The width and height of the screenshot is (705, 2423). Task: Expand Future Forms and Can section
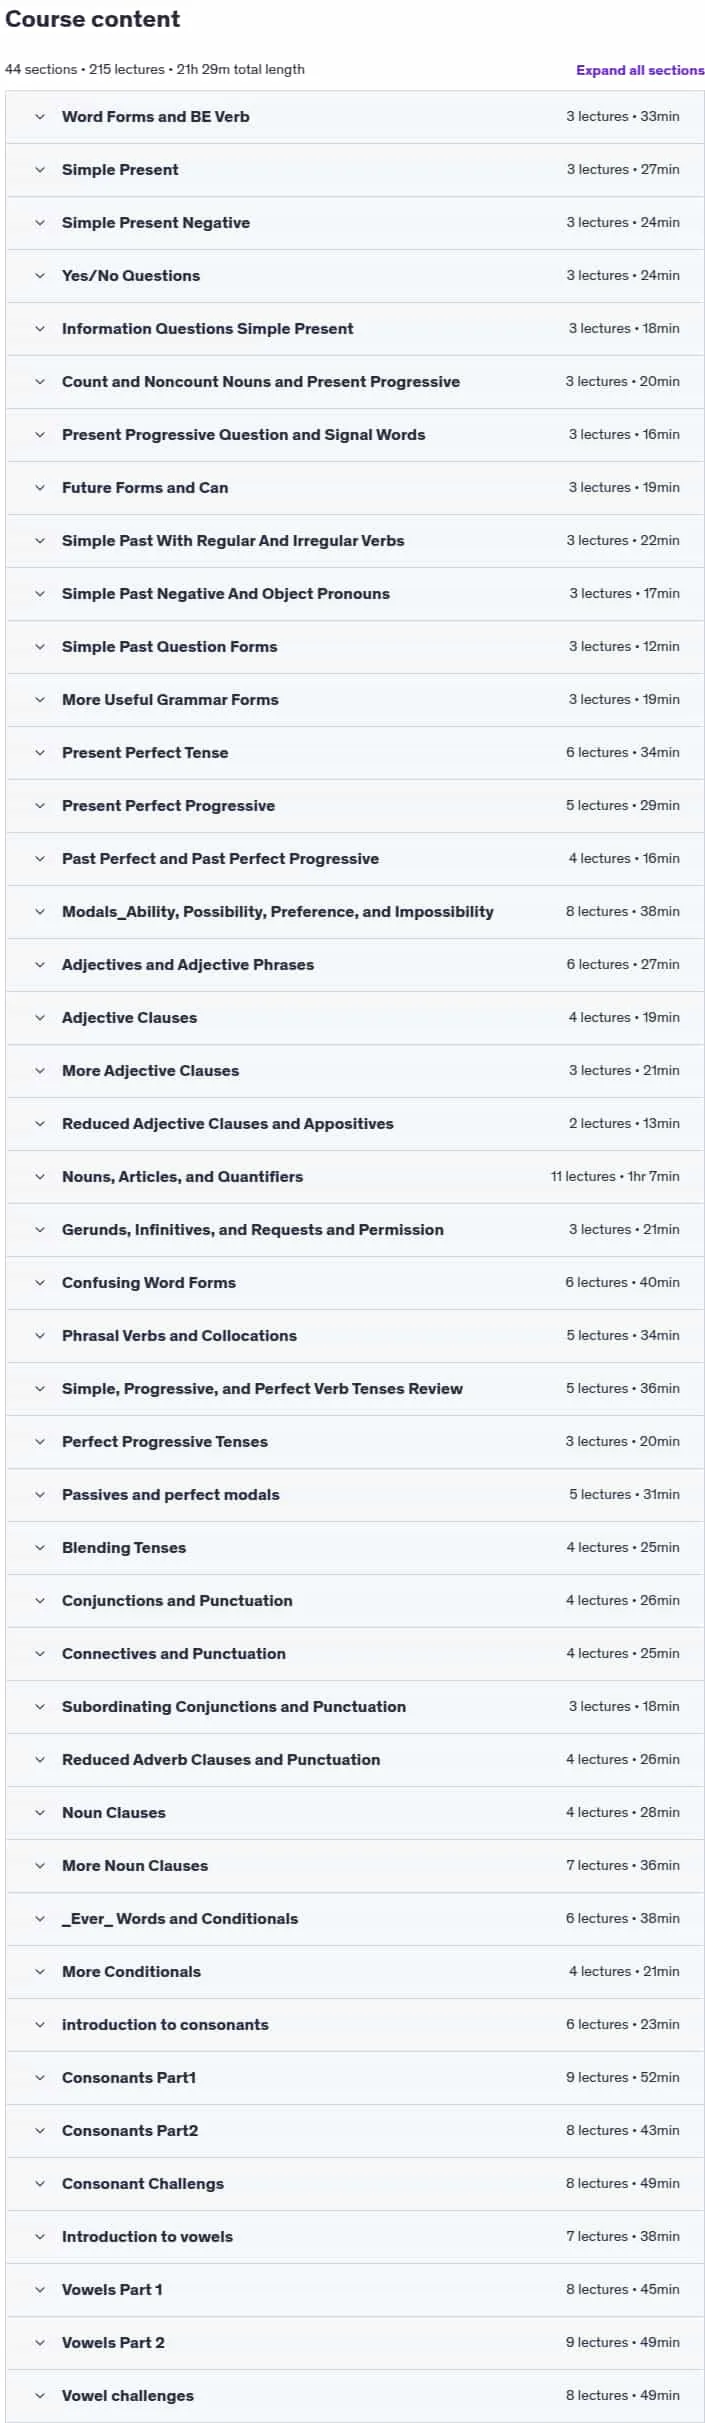click(355, 488)
